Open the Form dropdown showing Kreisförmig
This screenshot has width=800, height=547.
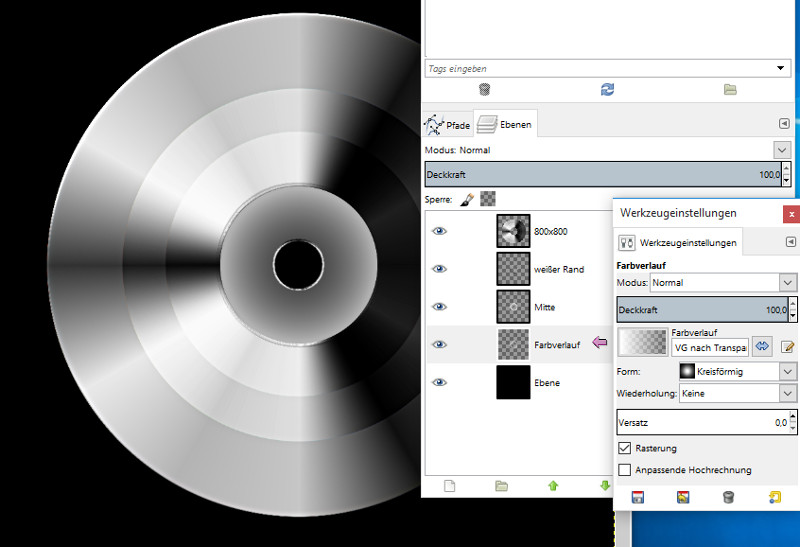[737, 371]
